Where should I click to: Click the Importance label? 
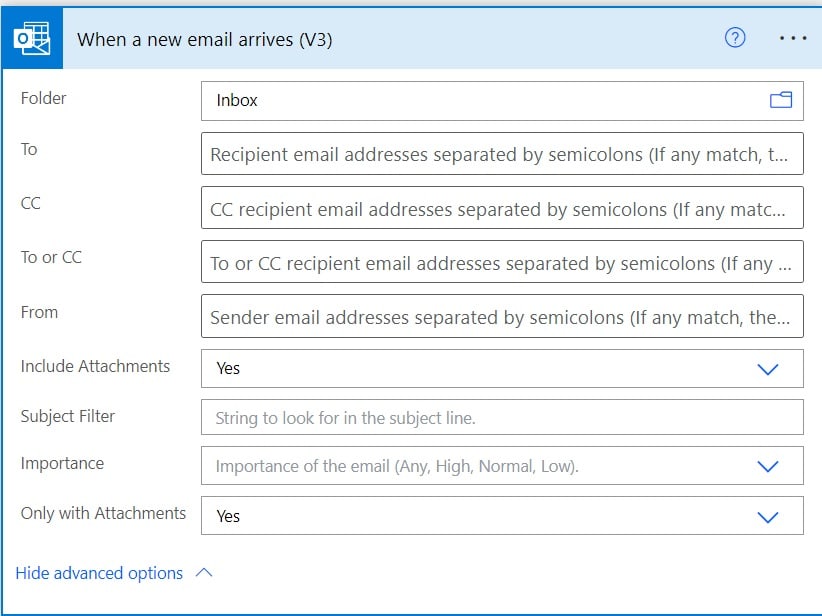tap(62, 463)
